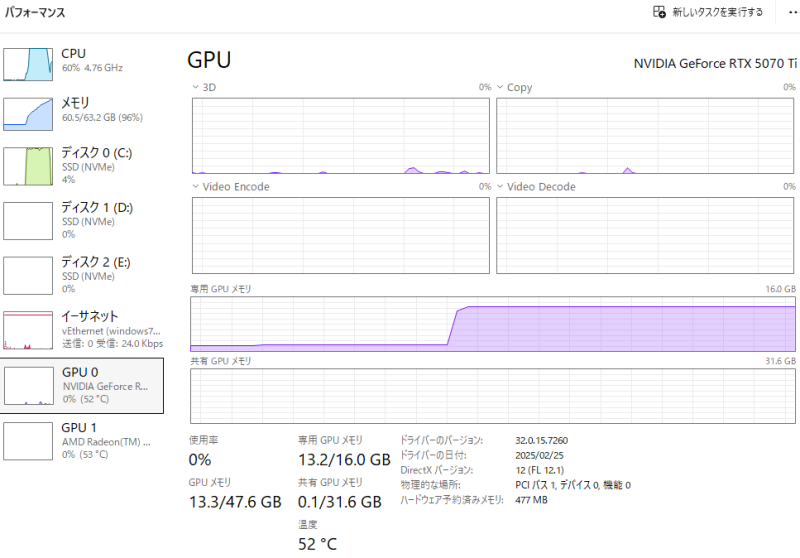800x558 pixels.
Task: Show ディスク 2 (E:) performance details
Action: pos(80,275)
